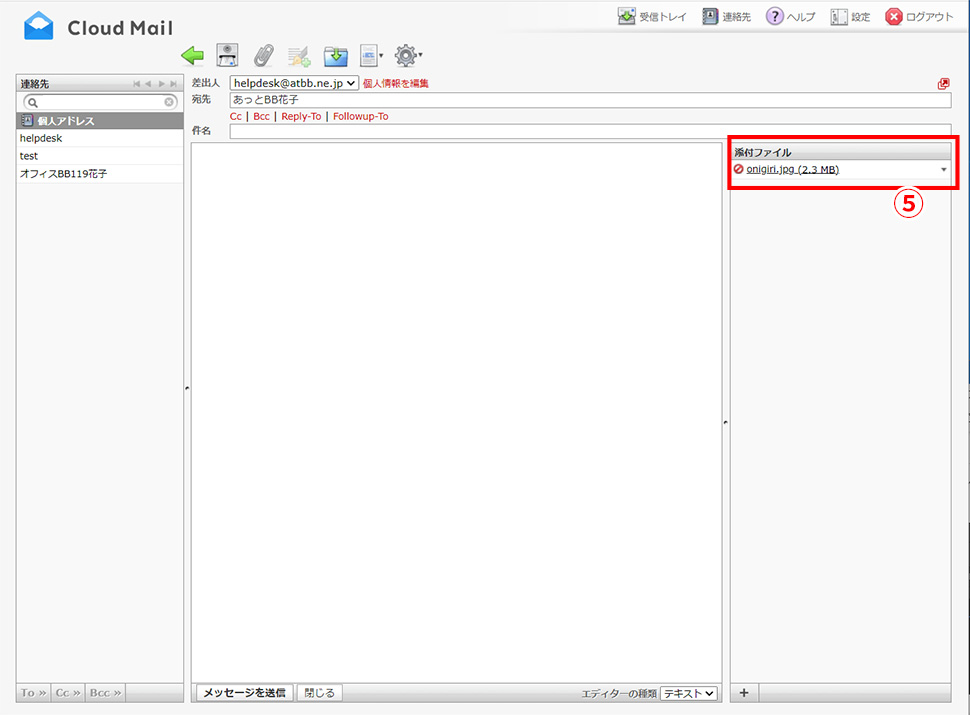Add a Bcc recipient field
Screen dimensions: 970x715
pyautogui.click(x=261, y=116)
